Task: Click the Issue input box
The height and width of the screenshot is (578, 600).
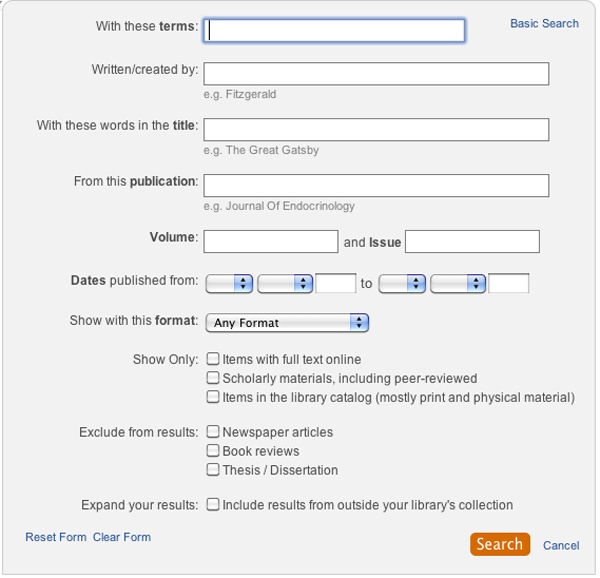Action: (x=472, y=242)
